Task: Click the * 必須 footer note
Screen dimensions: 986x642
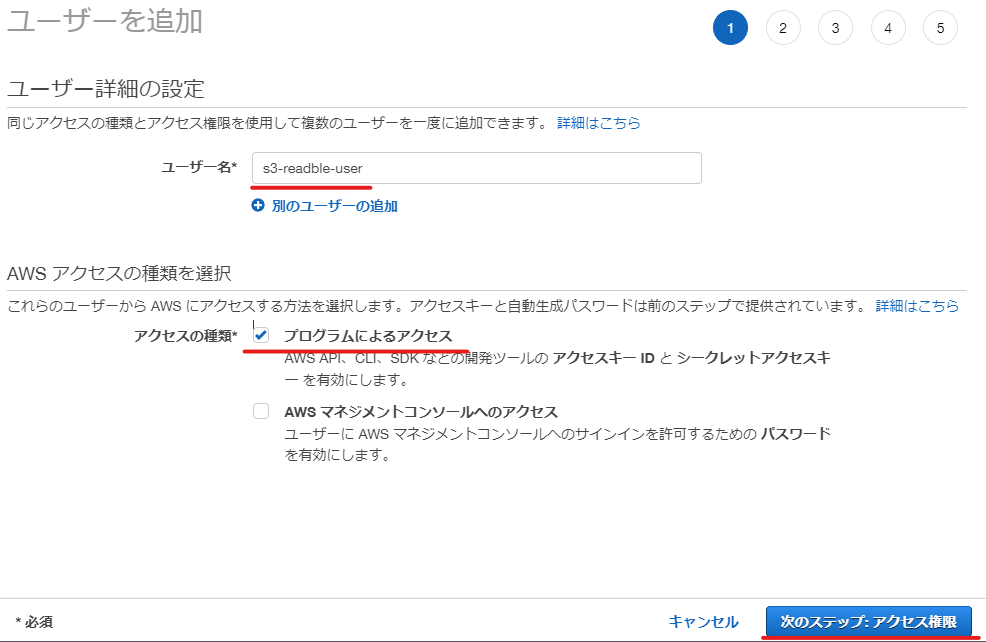Action: (34, 622)
